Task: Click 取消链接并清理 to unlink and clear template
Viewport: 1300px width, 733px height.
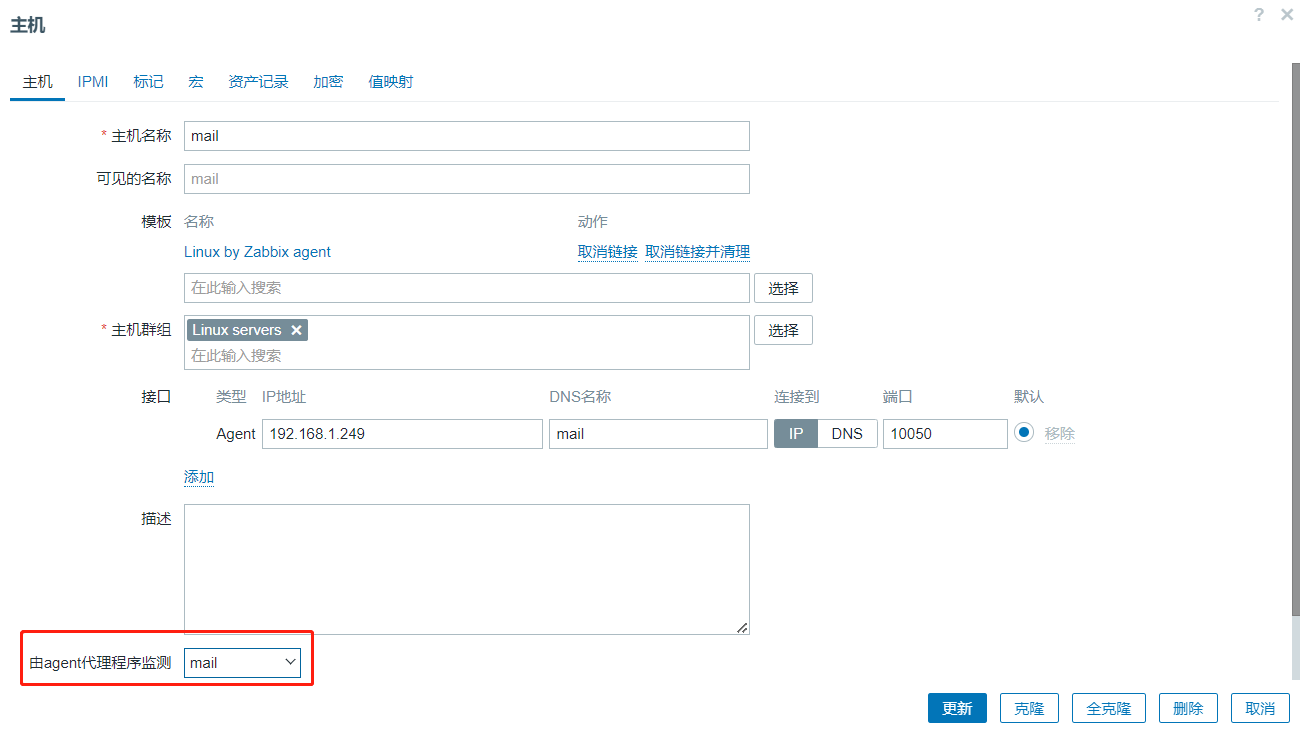Action: point(697,252)
